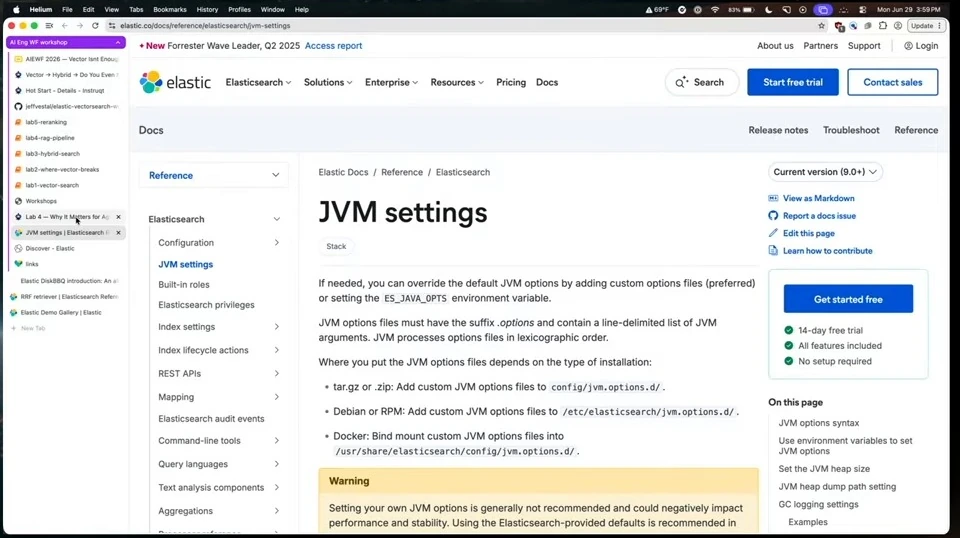Click the Update button in toolbar
This screenshot has width=960, height=538.
[x=926, y=26]
